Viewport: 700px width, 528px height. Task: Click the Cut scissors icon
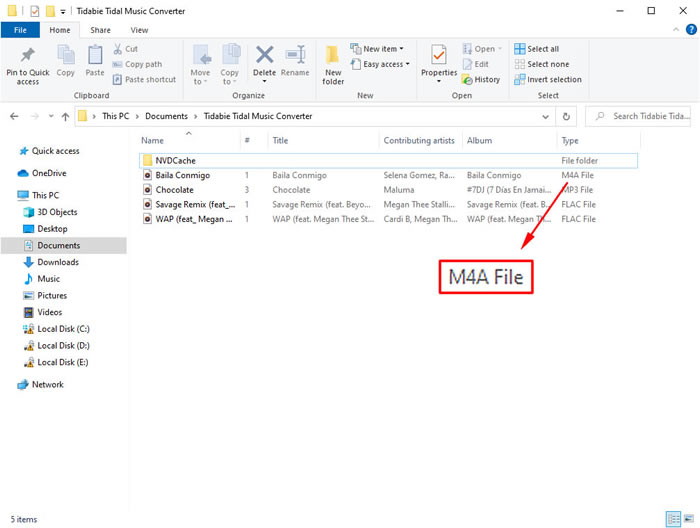[x=117, y=49]
